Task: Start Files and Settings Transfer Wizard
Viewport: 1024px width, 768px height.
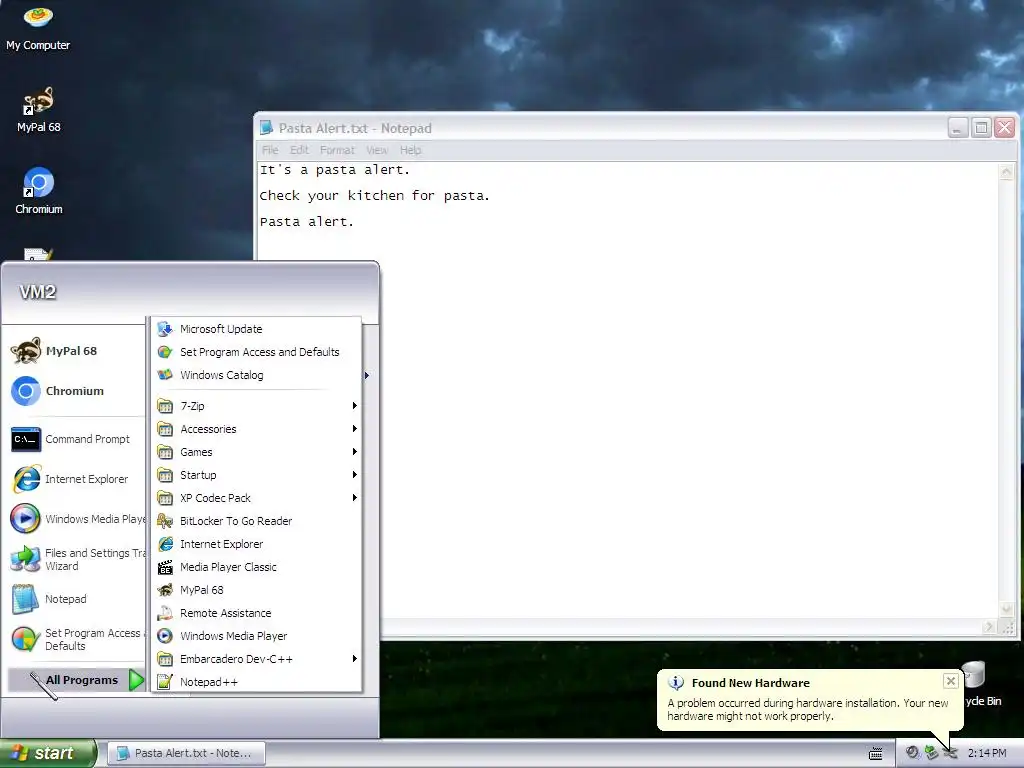Action: (77, 560)
